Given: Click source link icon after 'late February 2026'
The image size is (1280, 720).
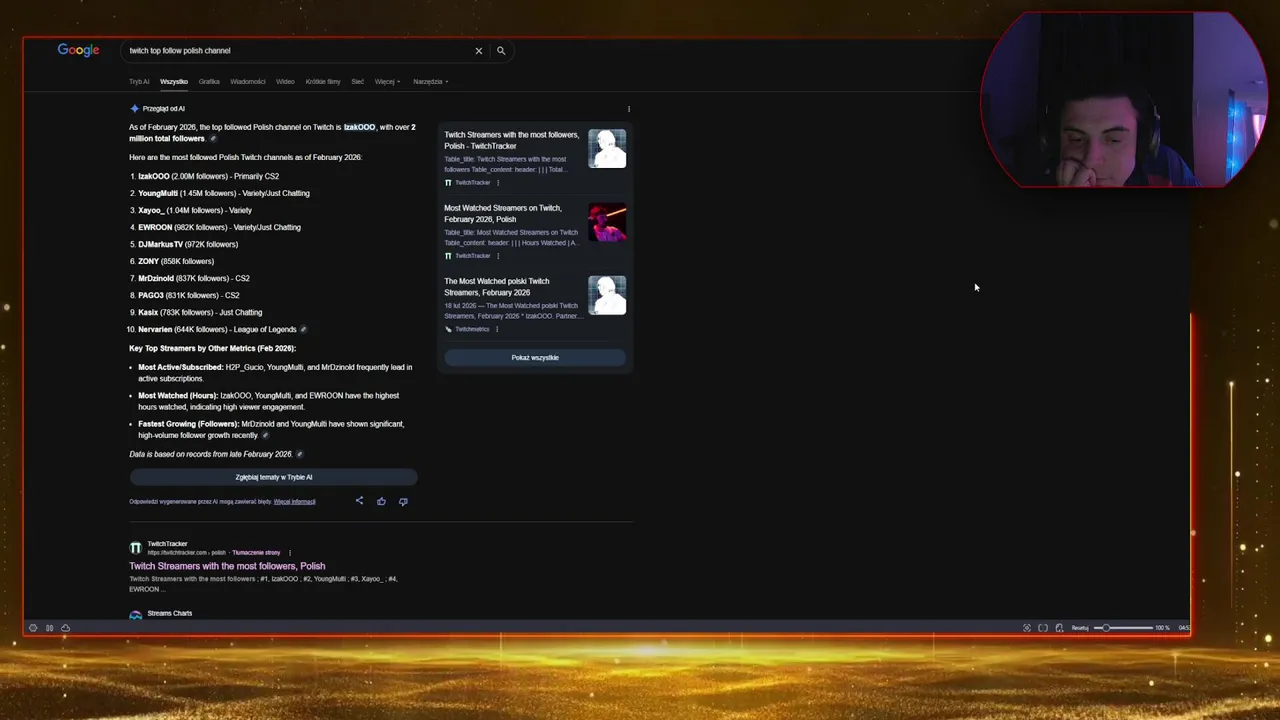Looking at the screenshot, I should coord(299,454).
